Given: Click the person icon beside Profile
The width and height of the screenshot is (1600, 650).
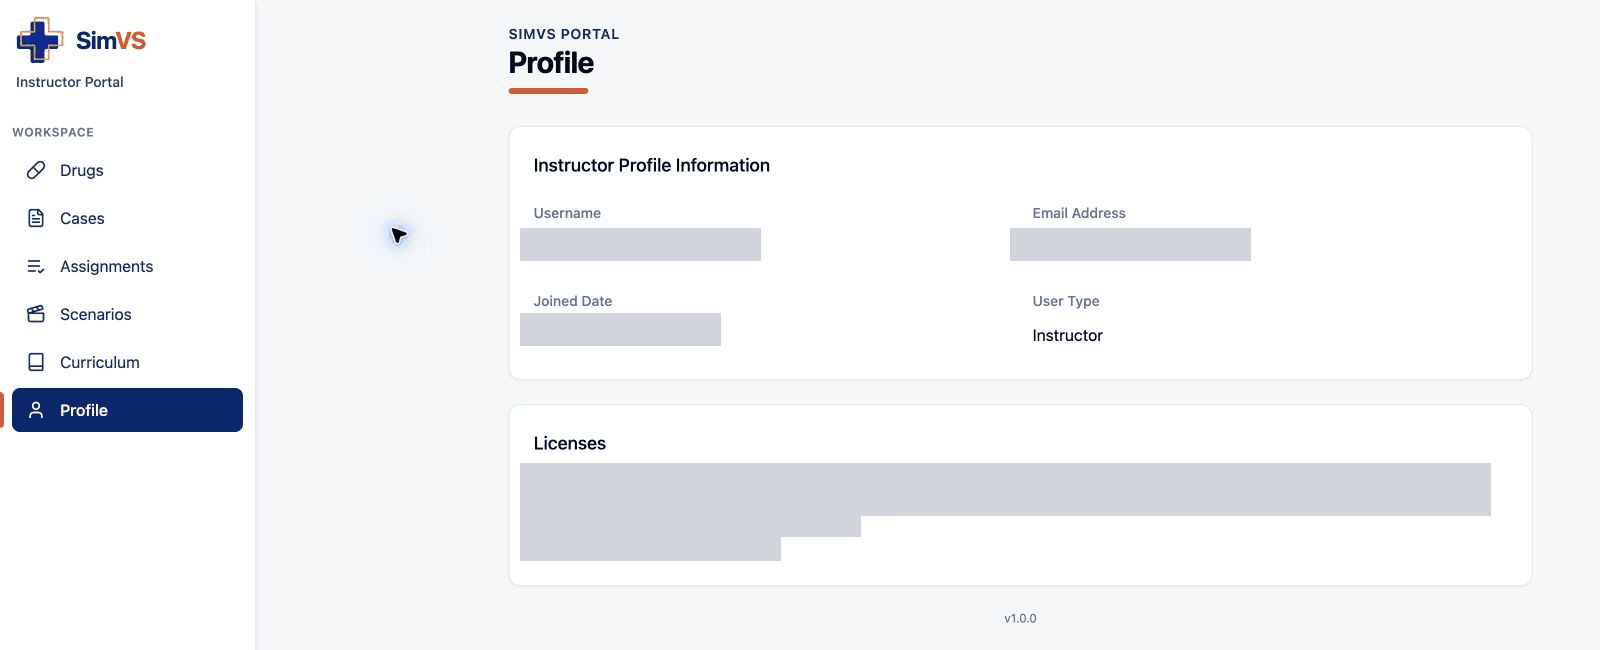Looking at the screenshot, I should coord(36,410).
